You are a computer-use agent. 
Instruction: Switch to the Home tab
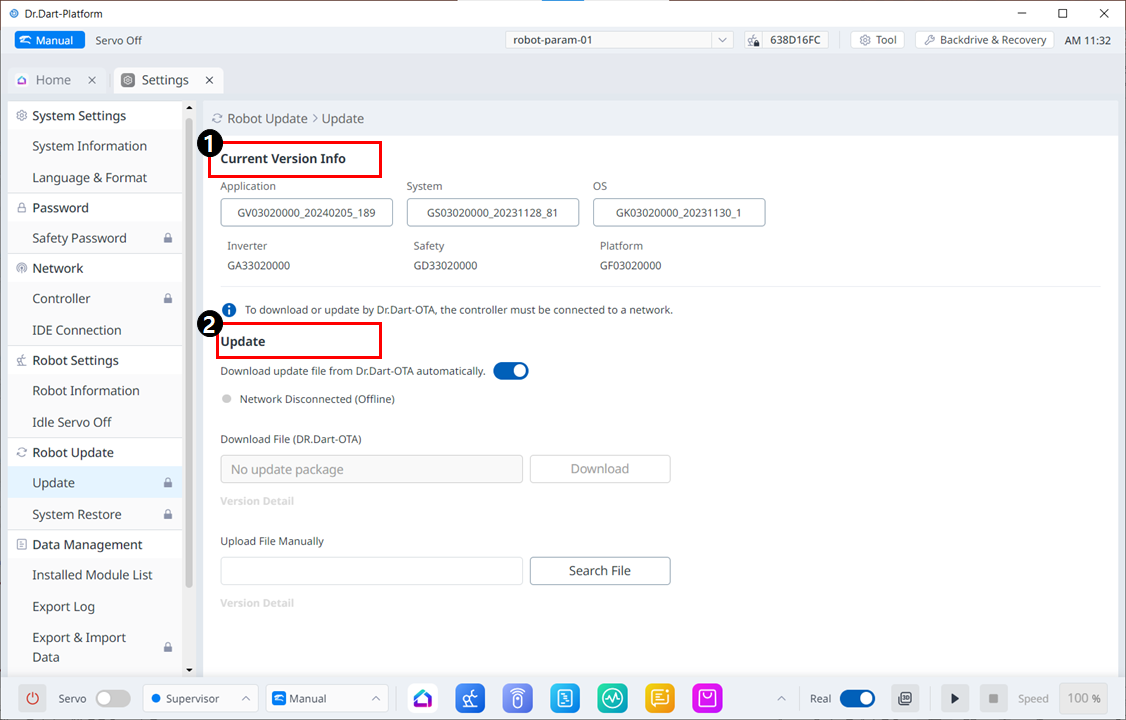click(x=53, y=80)
